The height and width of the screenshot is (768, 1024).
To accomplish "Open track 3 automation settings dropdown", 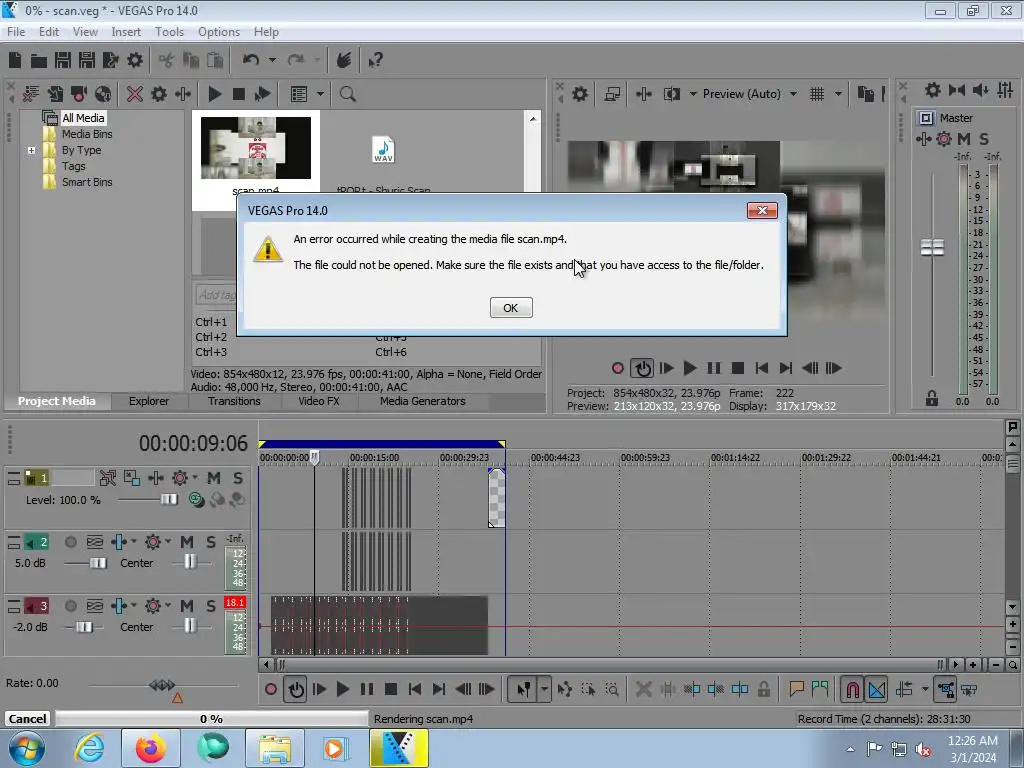I will click(x=168, y=605).
